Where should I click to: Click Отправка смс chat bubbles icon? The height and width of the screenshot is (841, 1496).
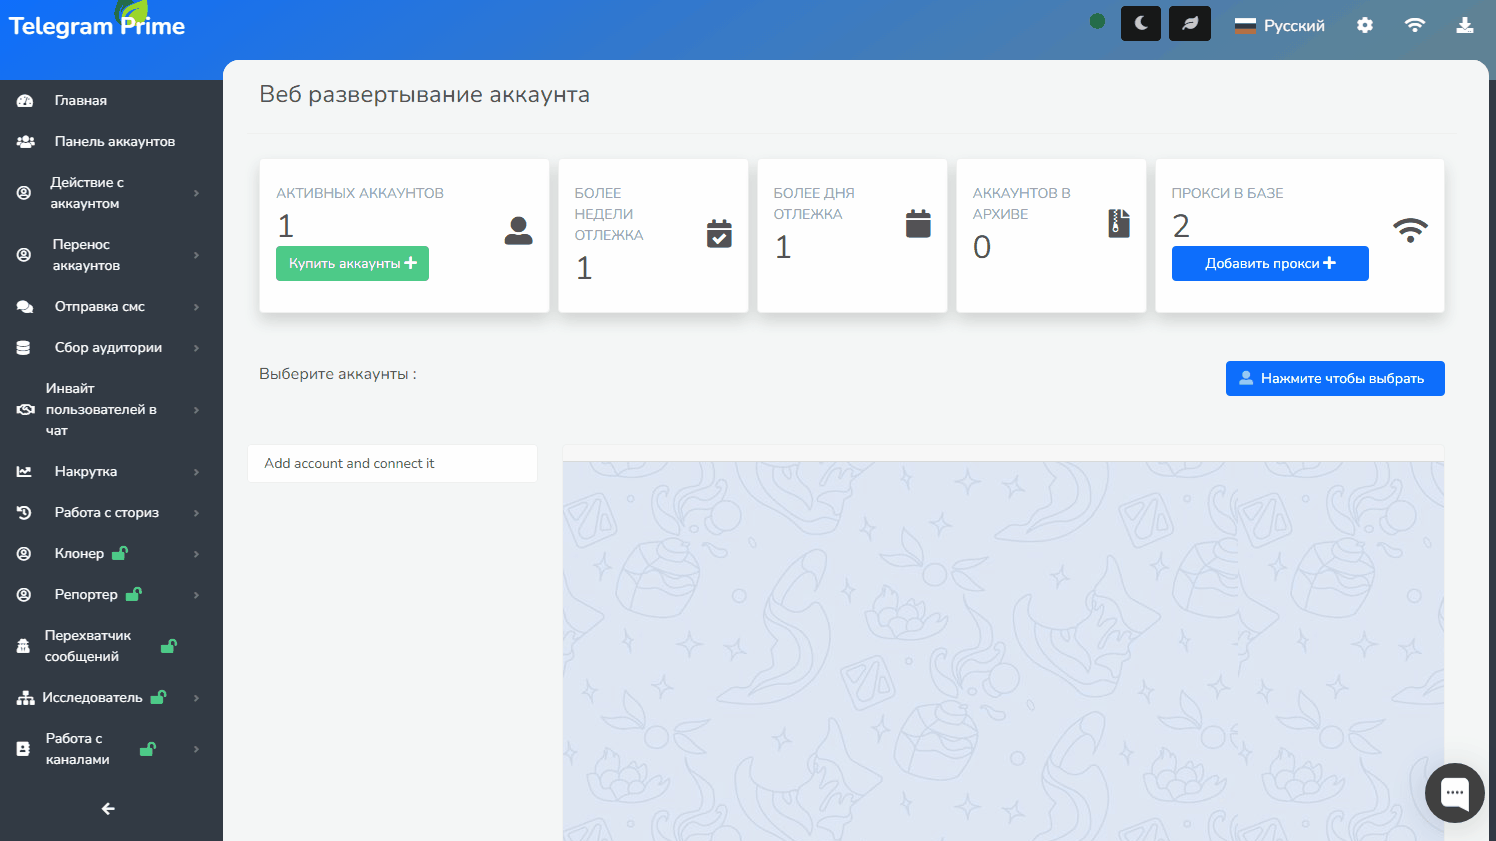25,307
